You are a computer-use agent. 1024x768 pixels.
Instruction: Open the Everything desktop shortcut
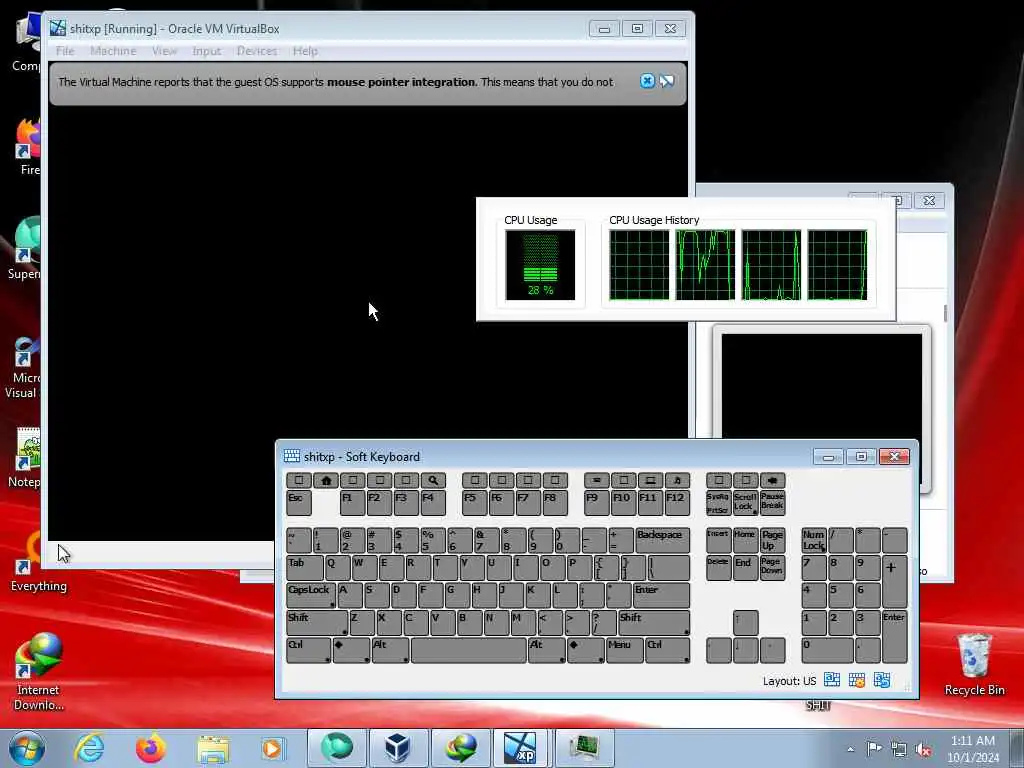(x=39, y=562)
